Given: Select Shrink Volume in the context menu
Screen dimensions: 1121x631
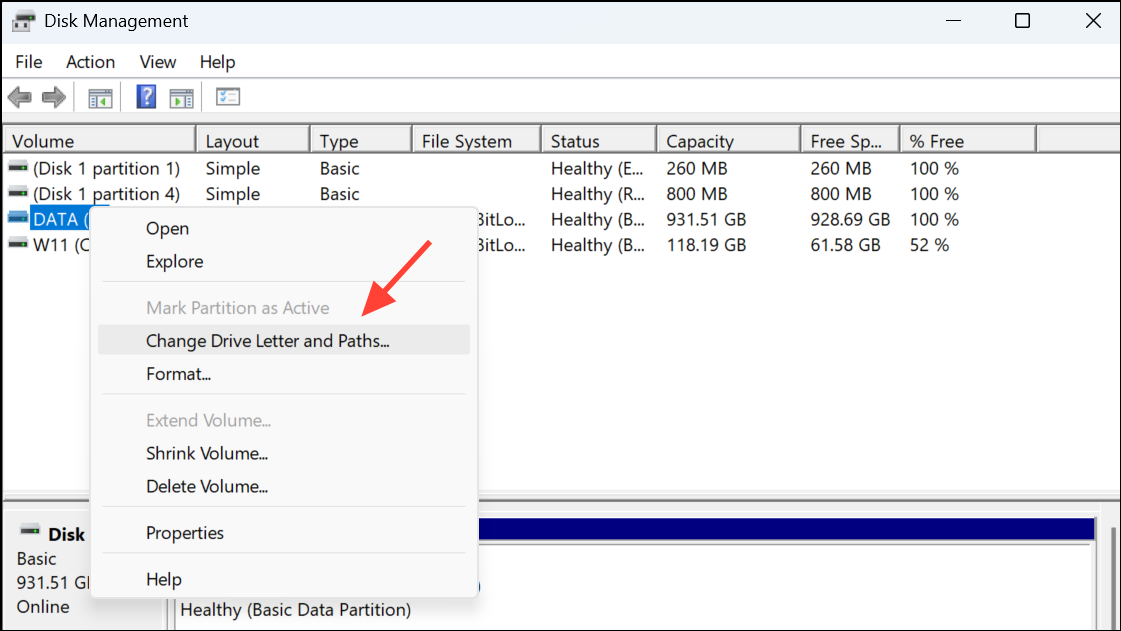Looking at the screenshot, I should [x=207, y=453].
